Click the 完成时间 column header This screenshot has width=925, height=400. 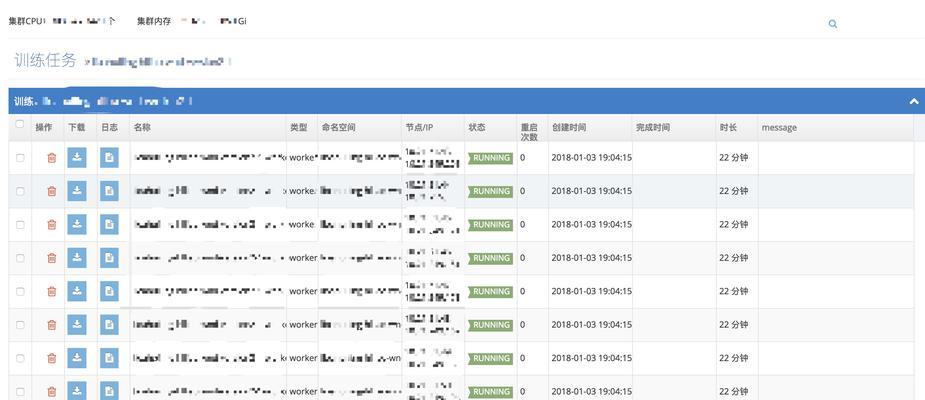[x=653, y=127]
